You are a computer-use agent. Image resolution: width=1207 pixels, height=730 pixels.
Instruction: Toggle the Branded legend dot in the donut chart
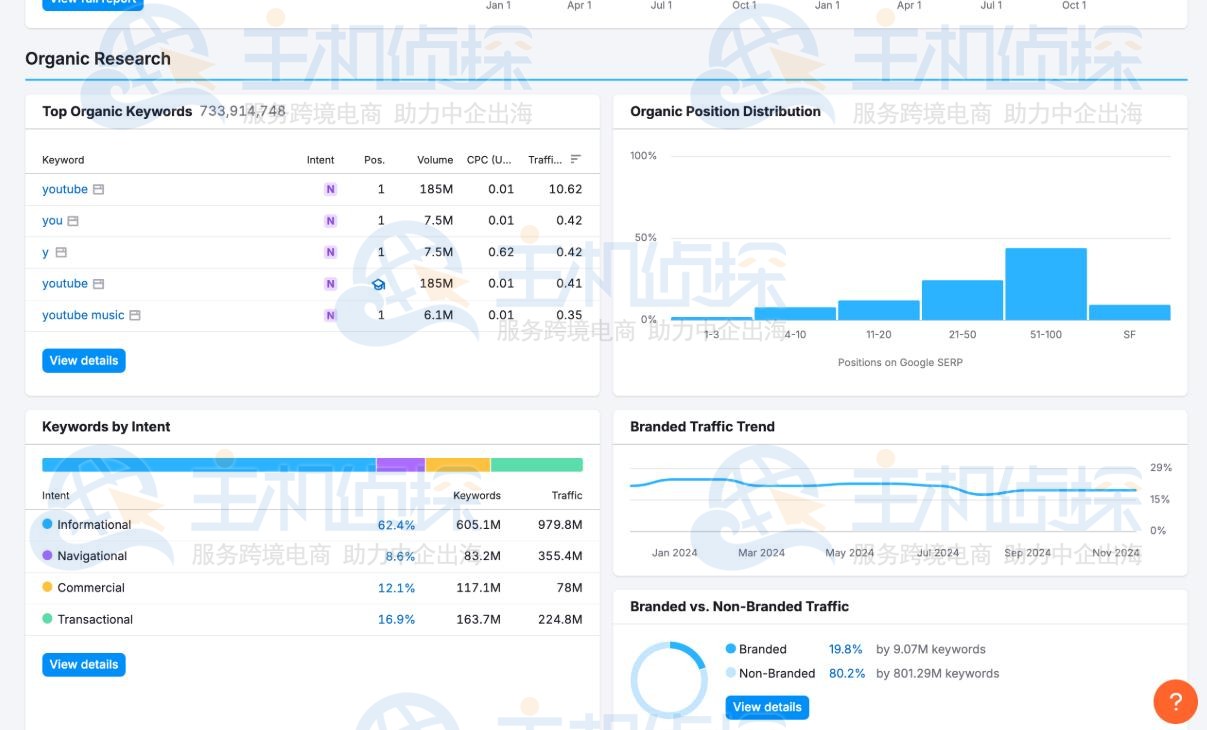729,649
